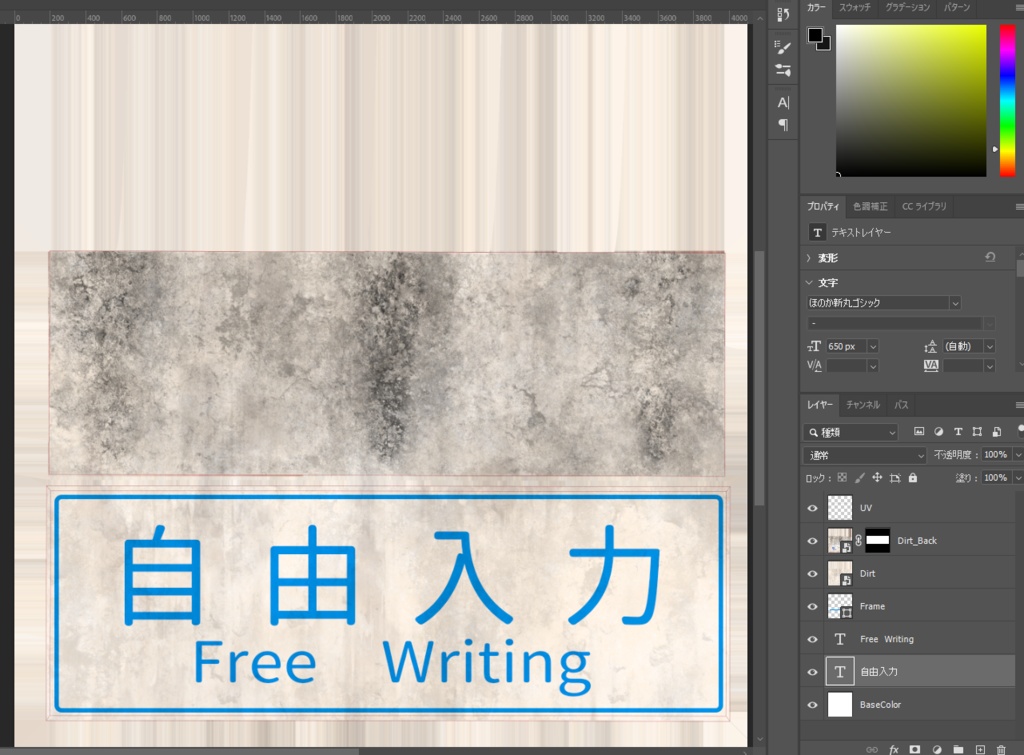1024x755 pixels.
Task: Open the Paragraph panel icon
Action: pyautogui.click(x=783, y=125)
